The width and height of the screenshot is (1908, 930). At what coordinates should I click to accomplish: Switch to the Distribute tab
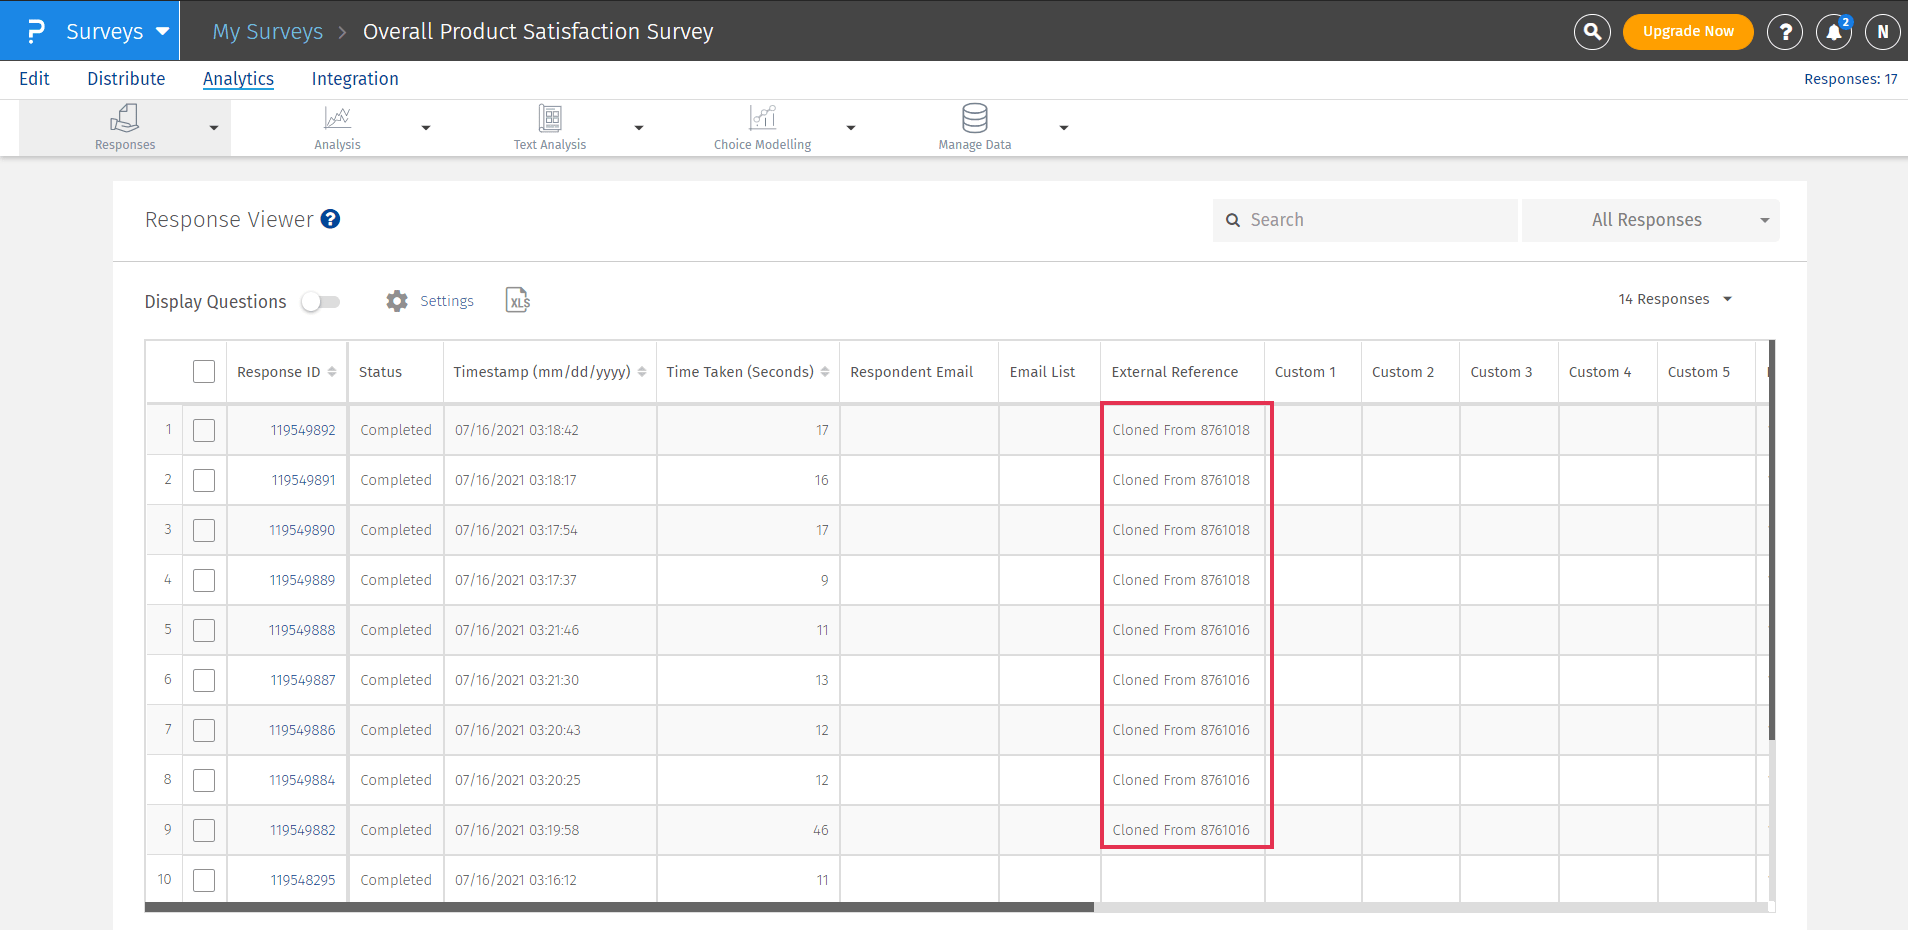(x=126, y=78)
